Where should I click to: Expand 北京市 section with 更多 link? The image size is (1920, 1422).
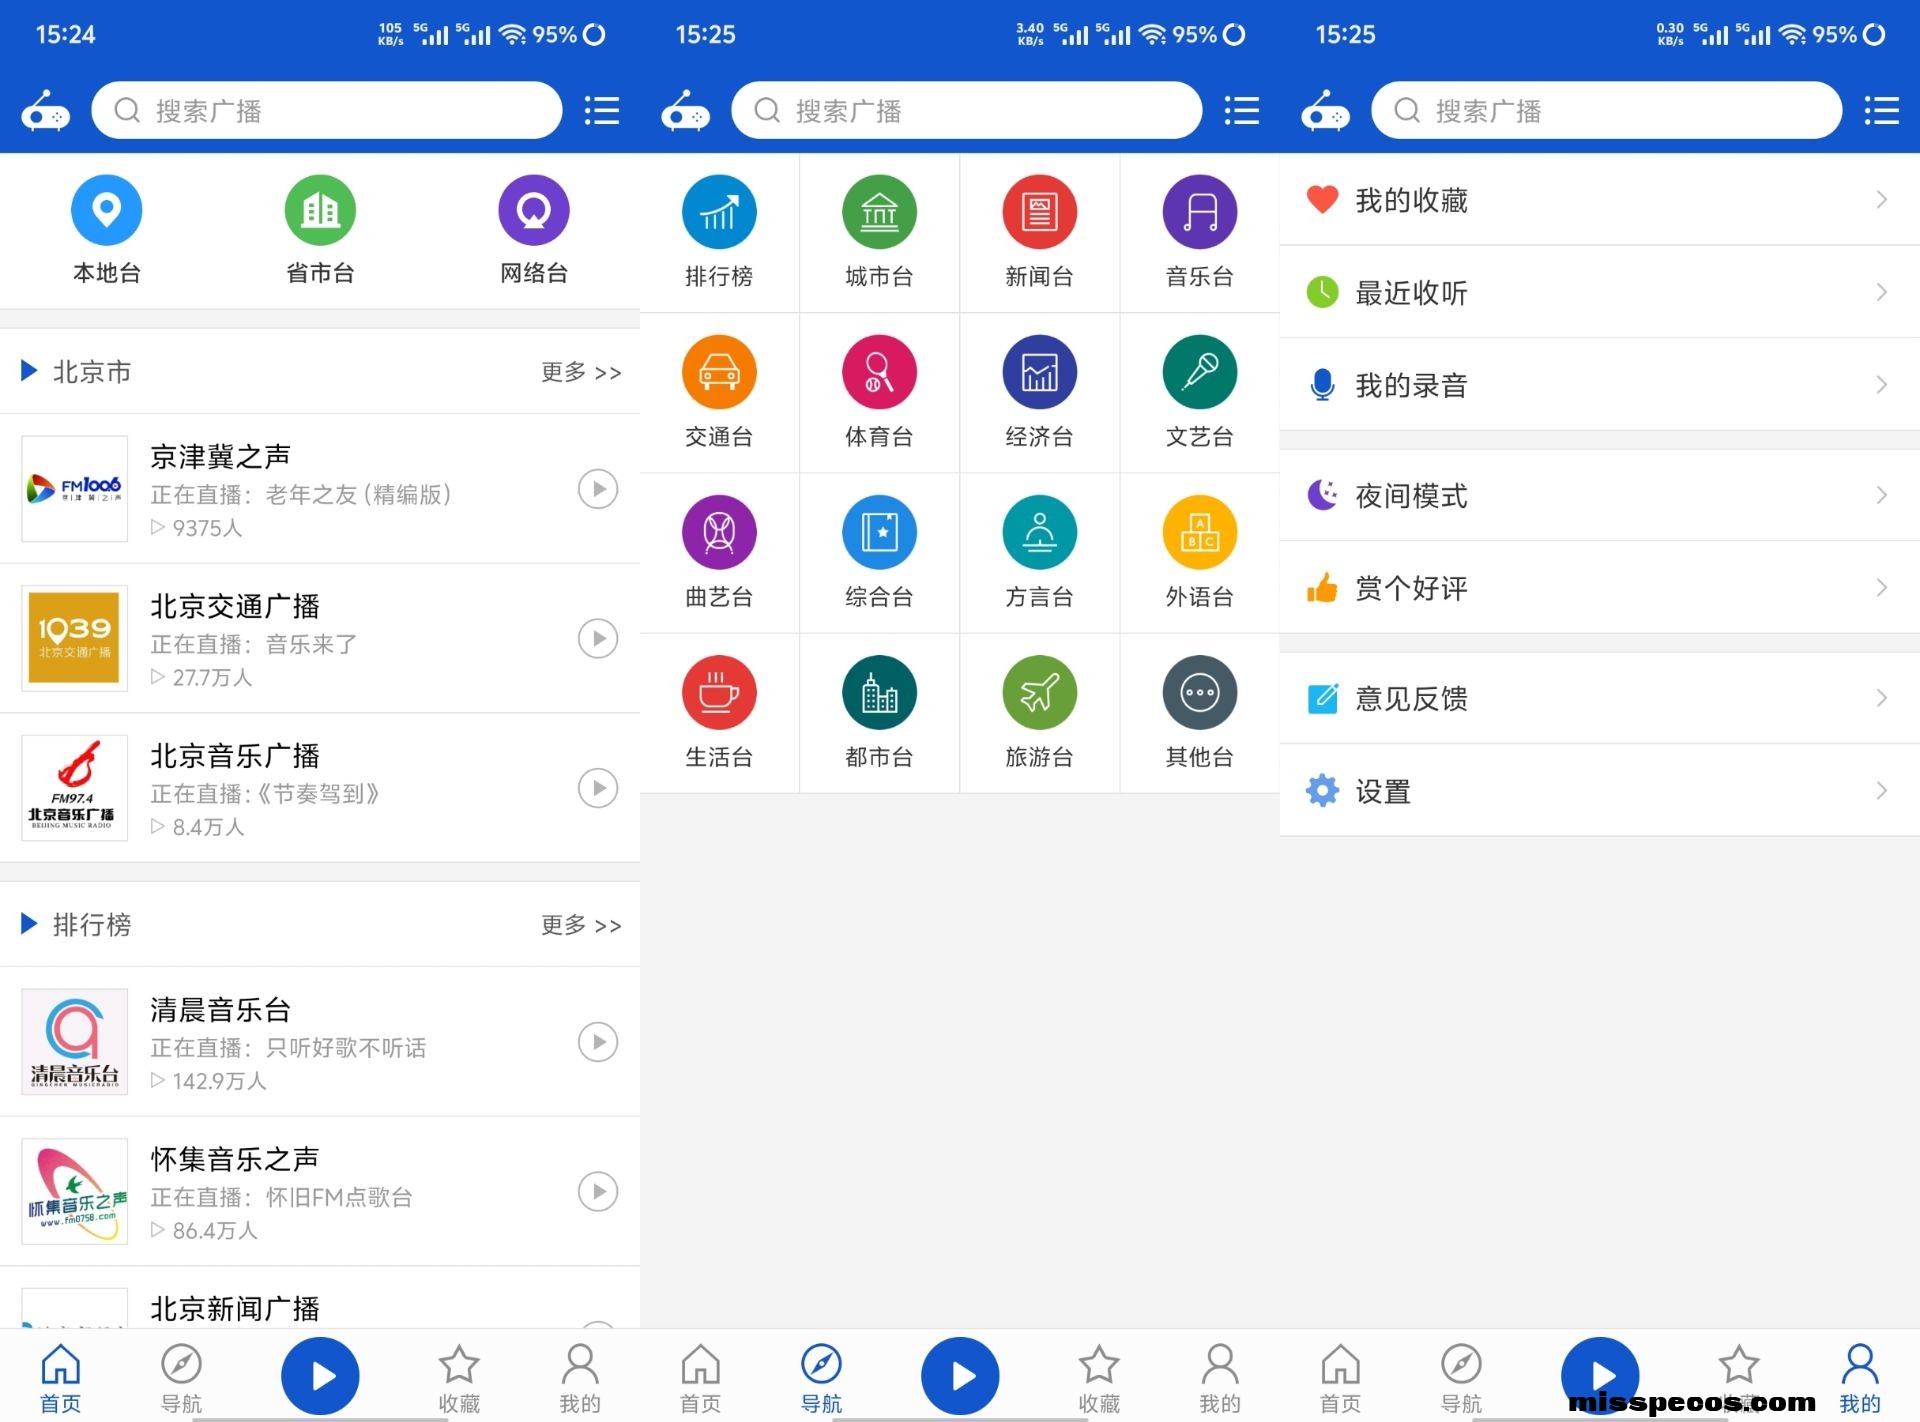[581, 372]
